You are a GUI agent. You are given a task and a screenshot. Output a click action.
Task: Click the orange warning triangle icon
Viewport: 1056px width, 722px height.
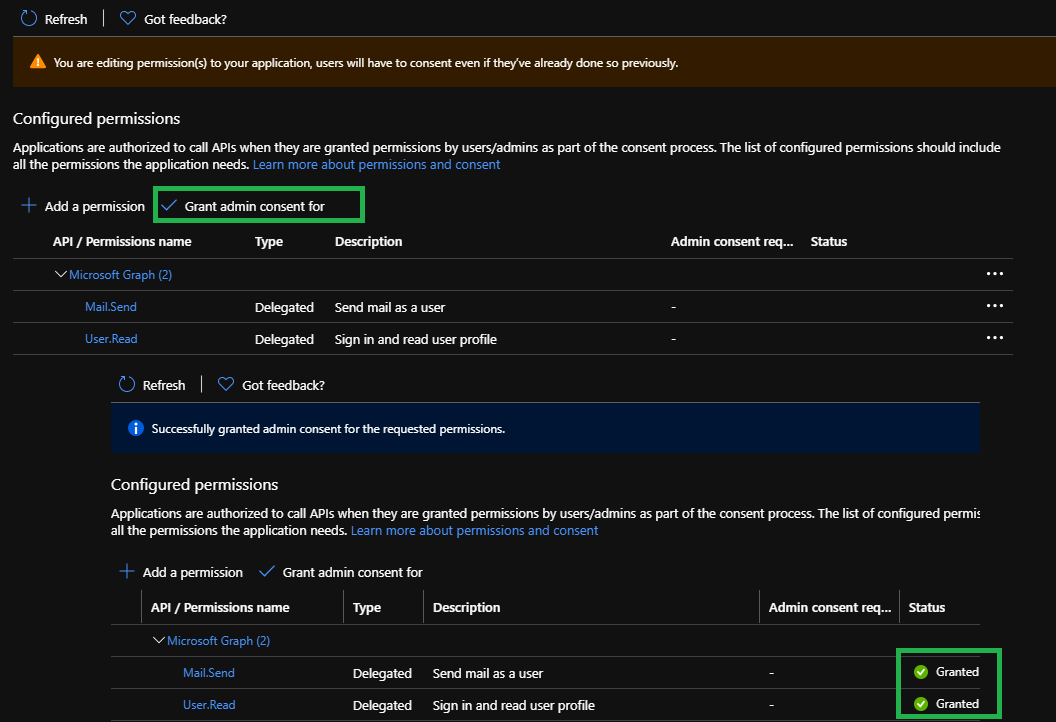click(38, 62)
